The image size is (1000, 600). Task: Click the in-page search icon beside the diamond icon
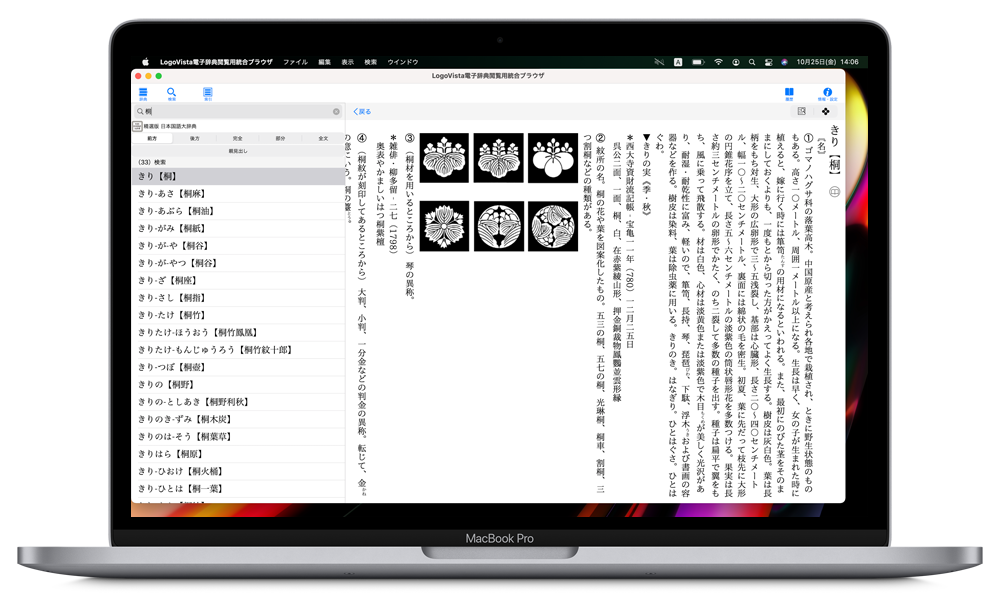click(x=802, y=111)
